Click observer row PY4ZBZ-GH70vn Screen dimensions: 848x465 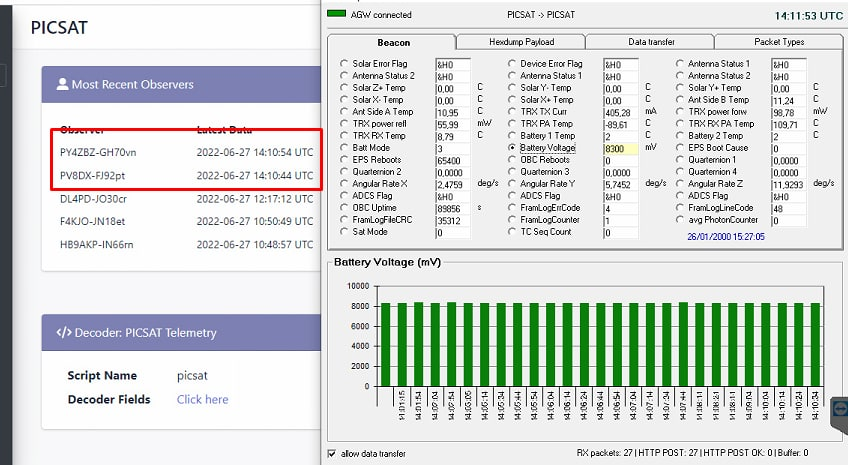(187, 152)
